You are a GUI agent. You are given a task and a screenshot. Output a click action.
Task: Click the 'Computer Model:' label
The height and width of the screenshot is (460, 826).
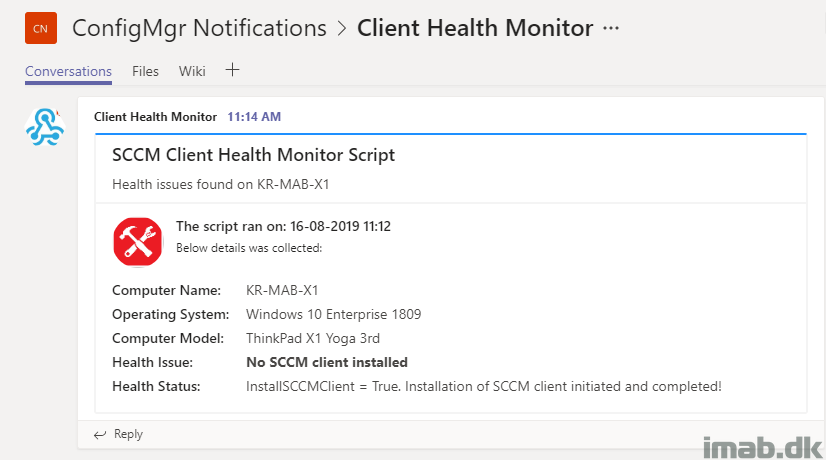click(x=168, y=338)
